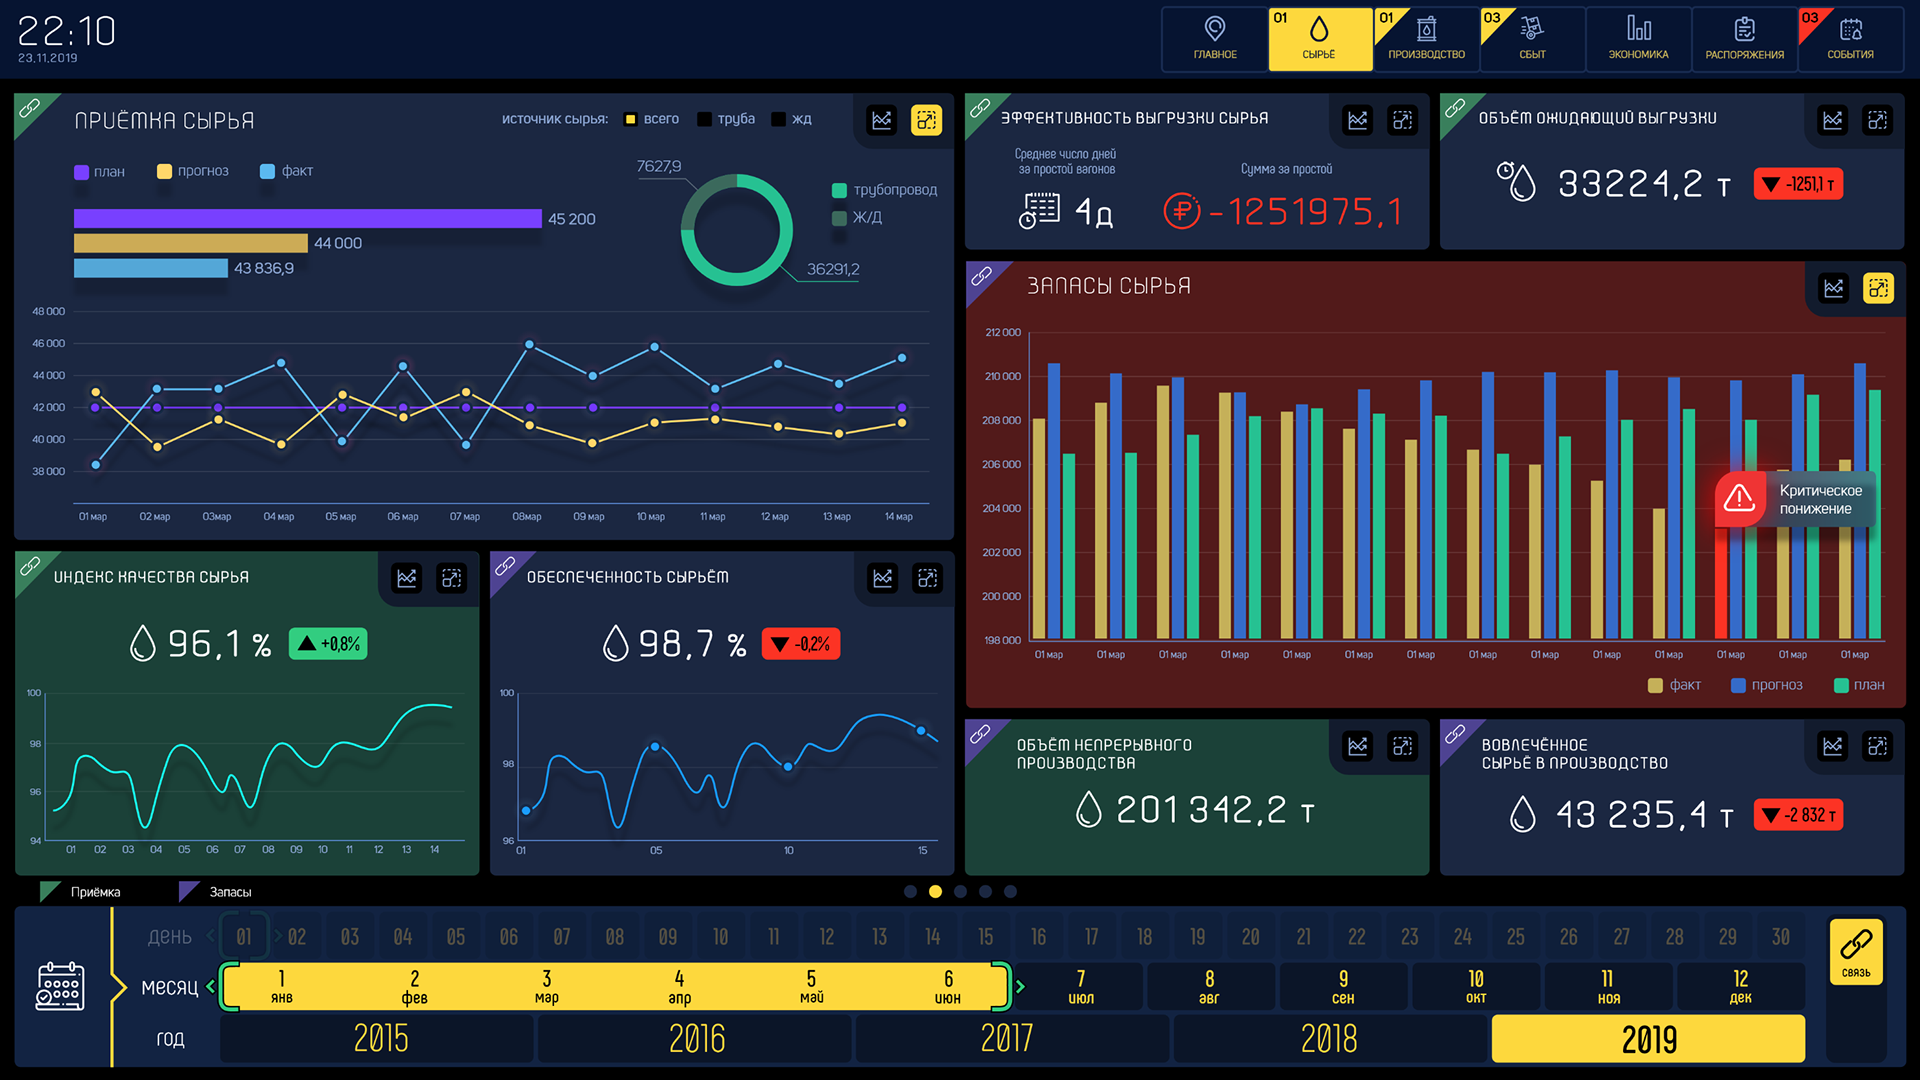
Task: Expand the Обеспеченность сырьём panel via its icon
Action: [927, 578]
